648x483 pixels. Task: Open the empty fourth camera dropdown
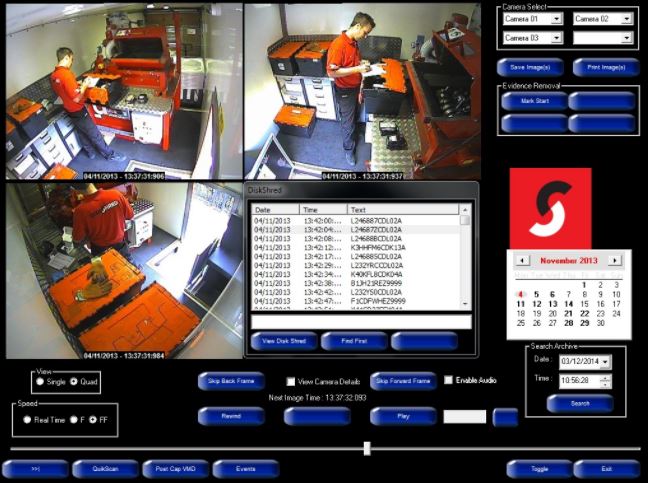(627, 38)
